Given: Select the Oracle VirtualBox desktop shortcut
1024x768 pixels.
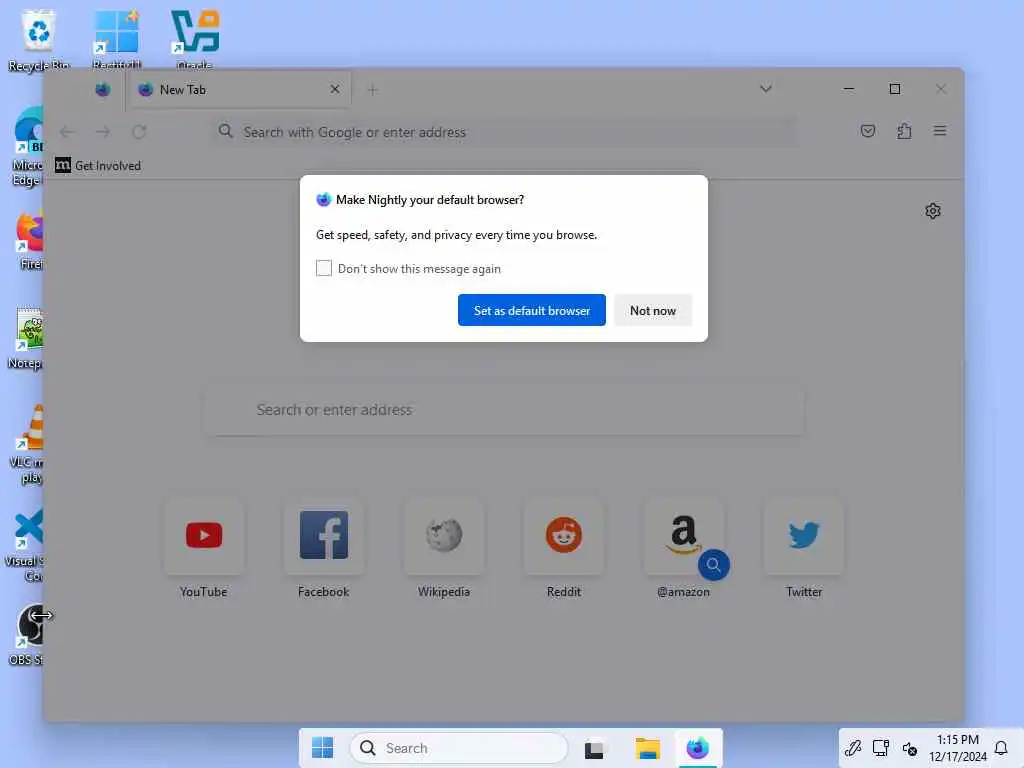Looking at the screenshot, I should click(x=195, y=40).
